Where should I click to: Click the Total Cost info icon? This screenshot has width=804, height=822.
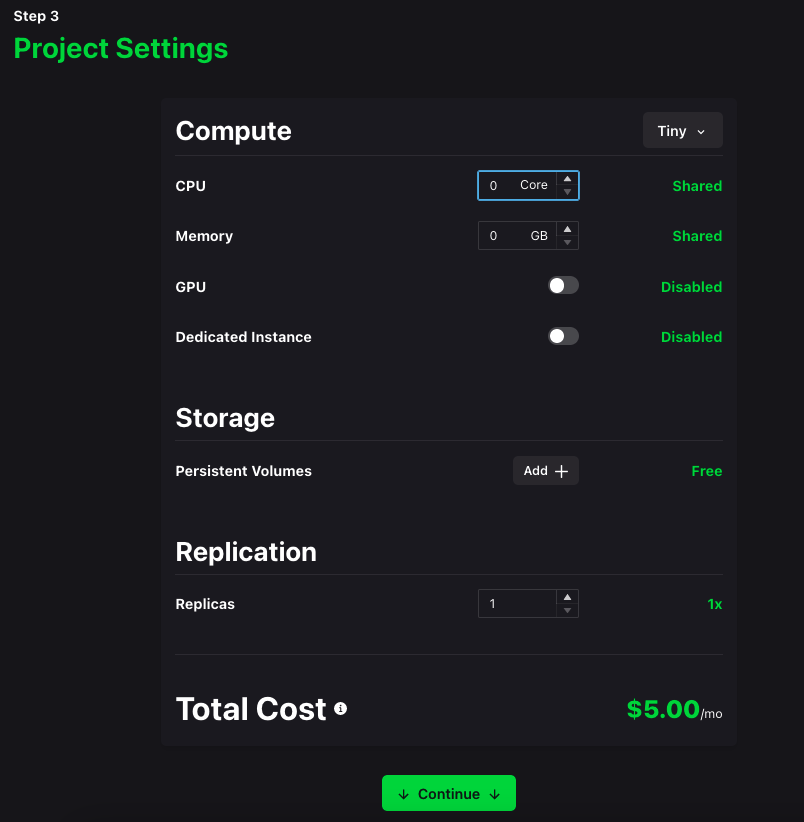pyautogui.click(x=340, y=709)
